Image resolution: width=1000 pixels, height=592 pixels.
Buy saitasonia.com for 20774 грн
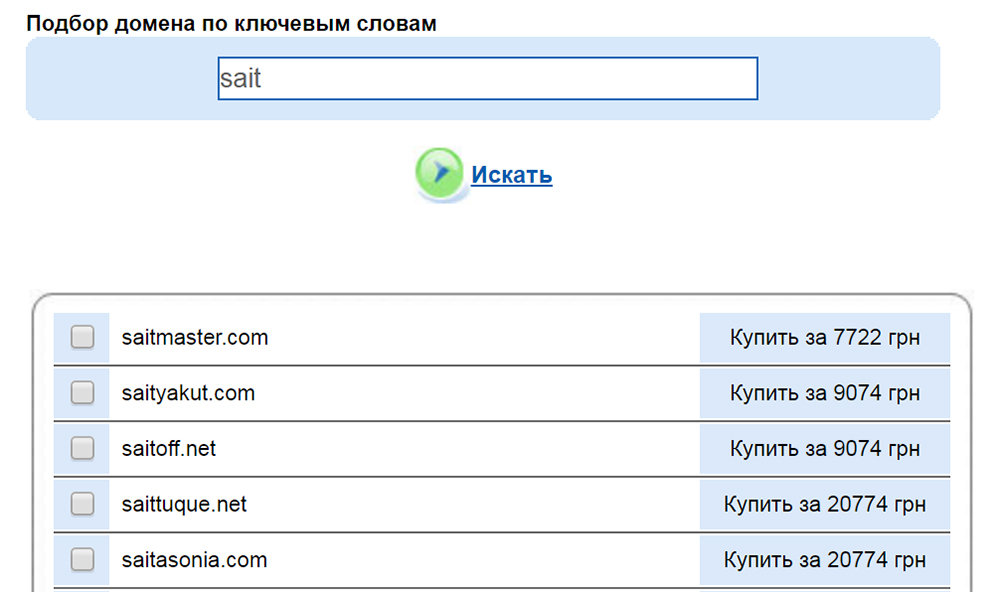coord(824,560)
